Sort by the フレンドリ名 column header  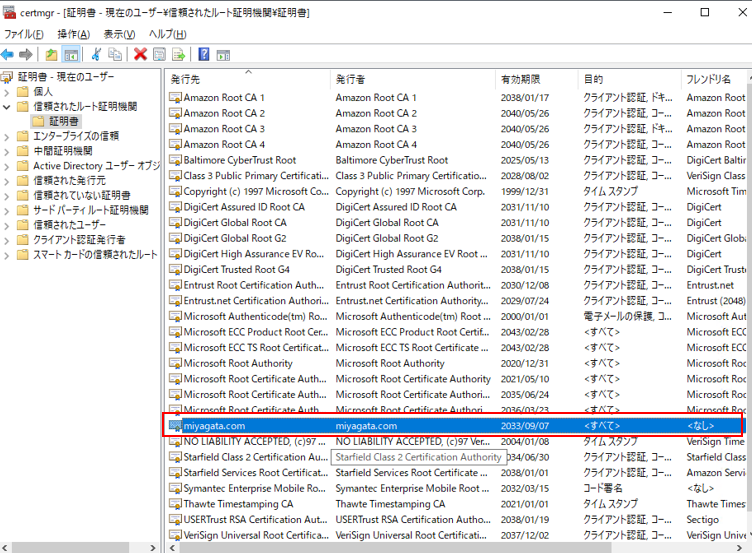(714, 79)
